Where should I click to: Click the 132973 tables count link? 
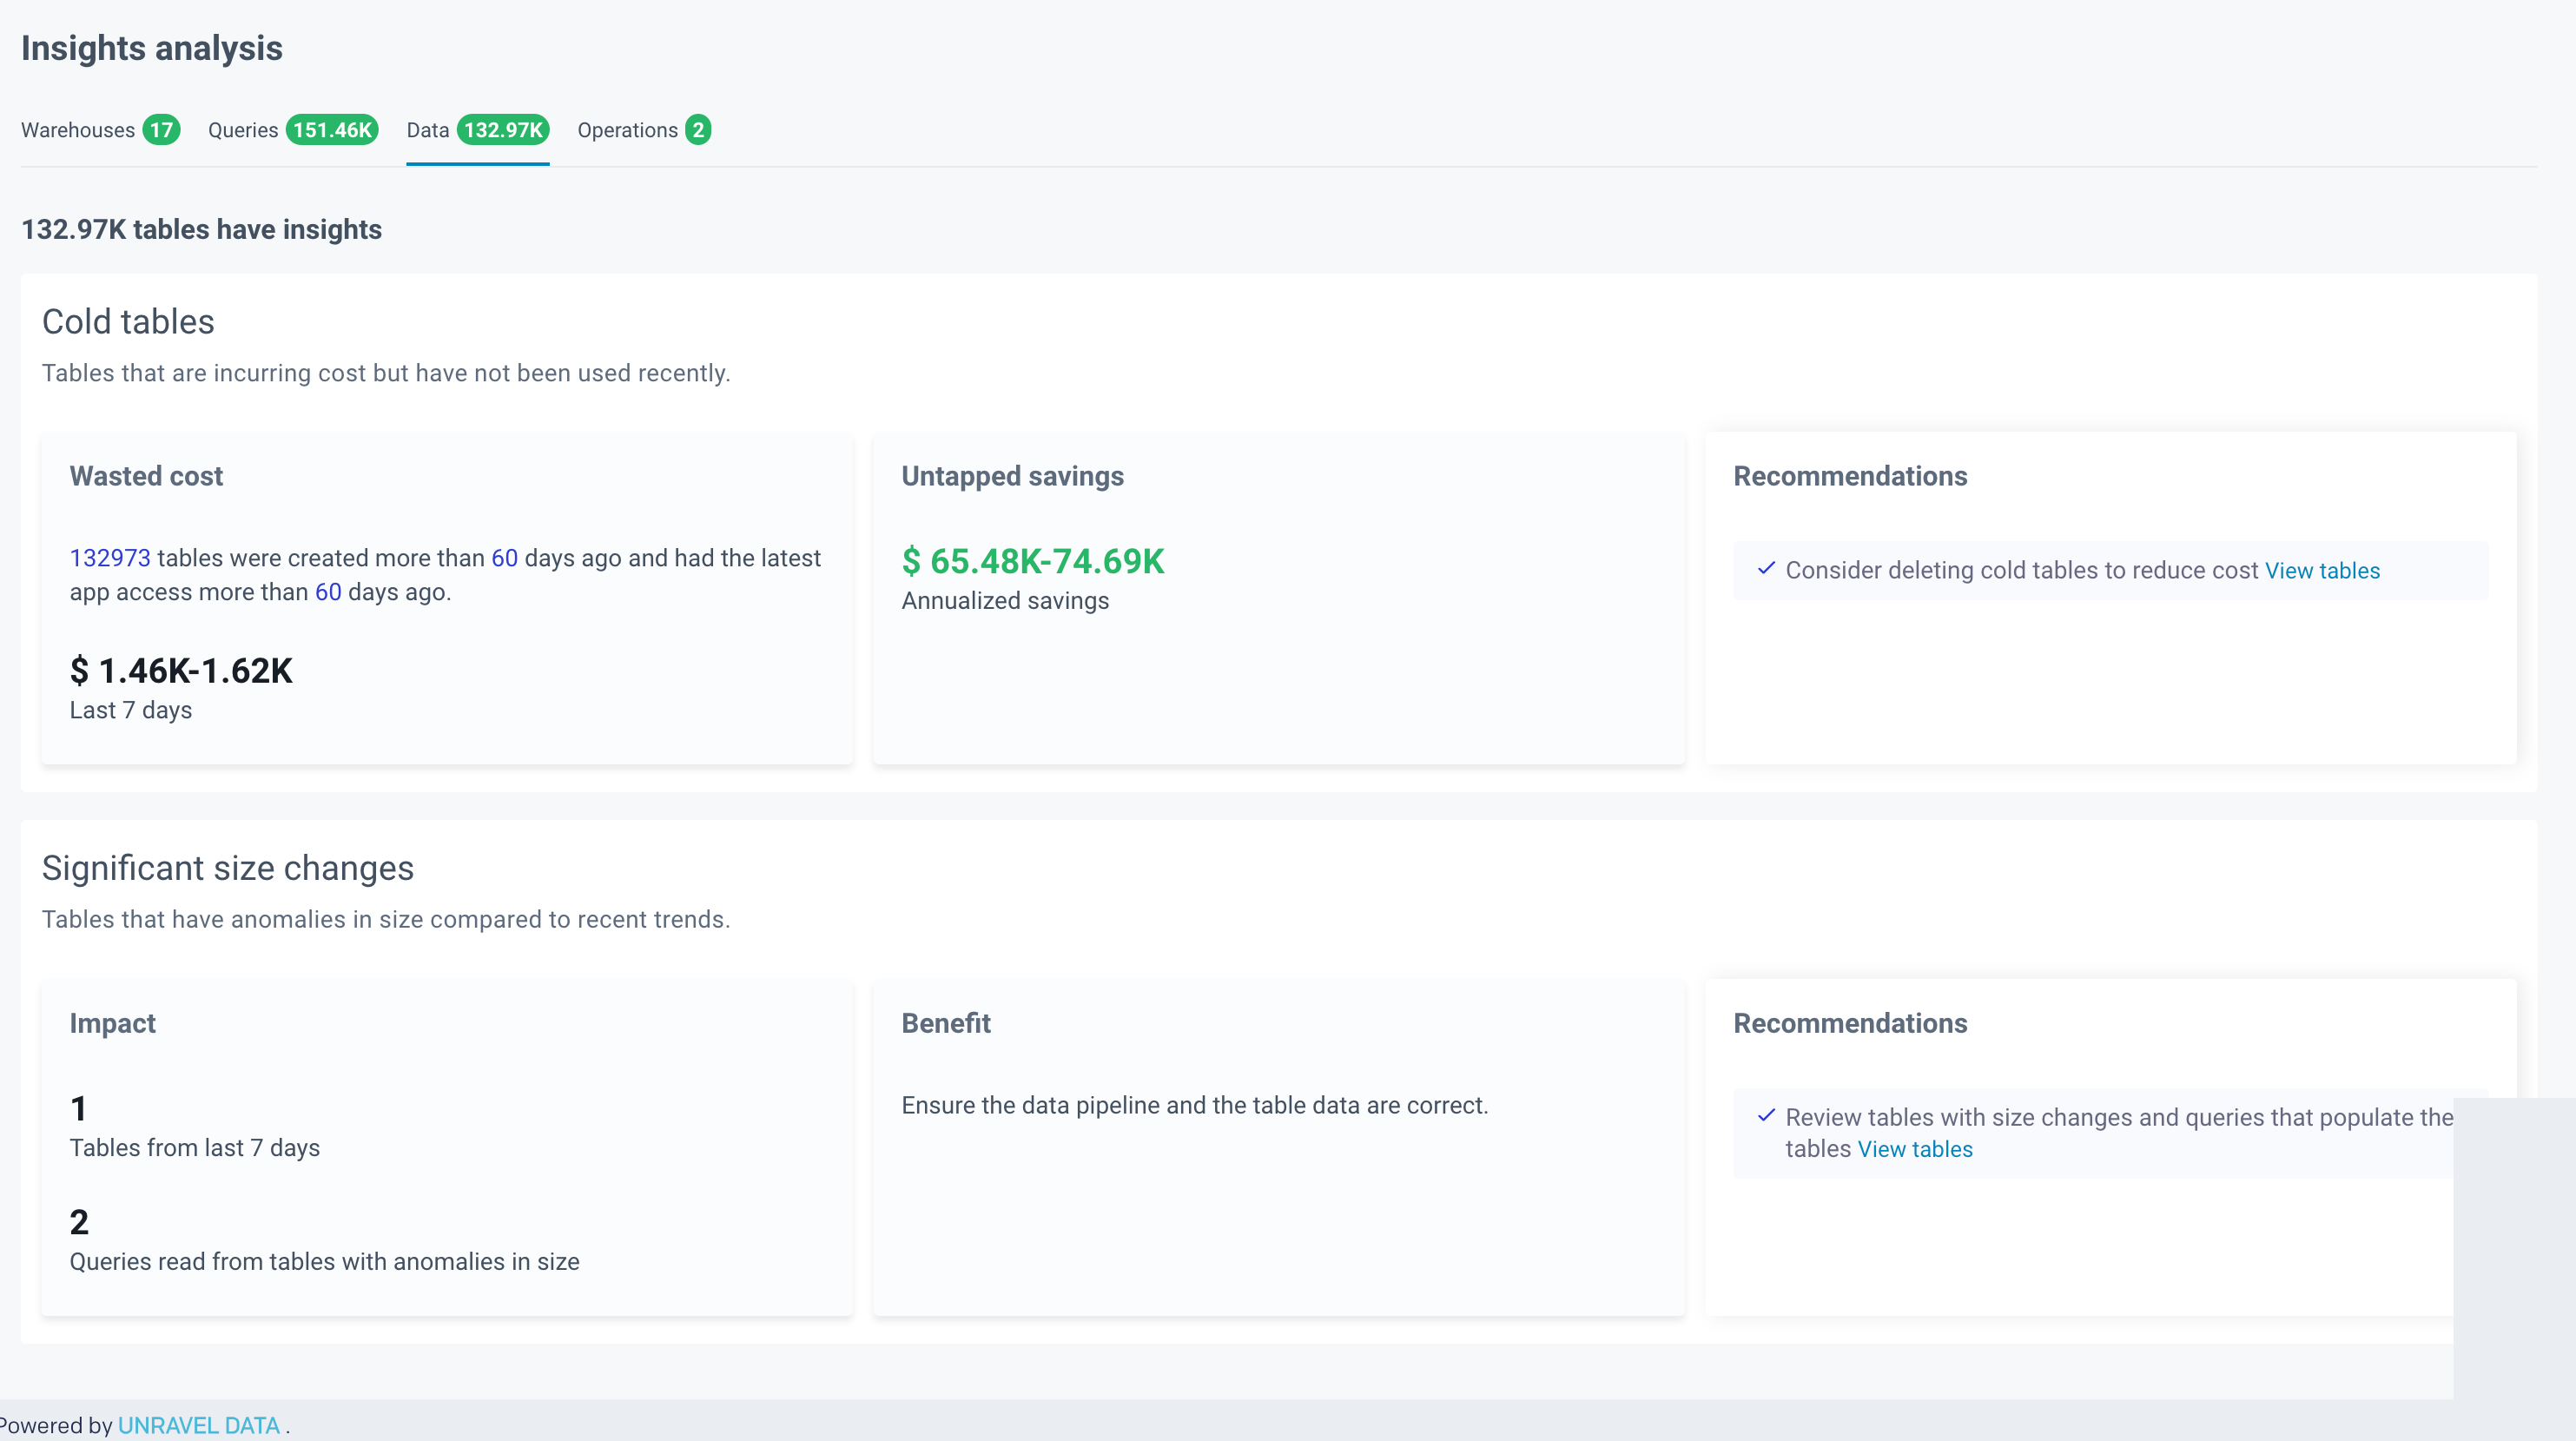(x=110, y=558)
